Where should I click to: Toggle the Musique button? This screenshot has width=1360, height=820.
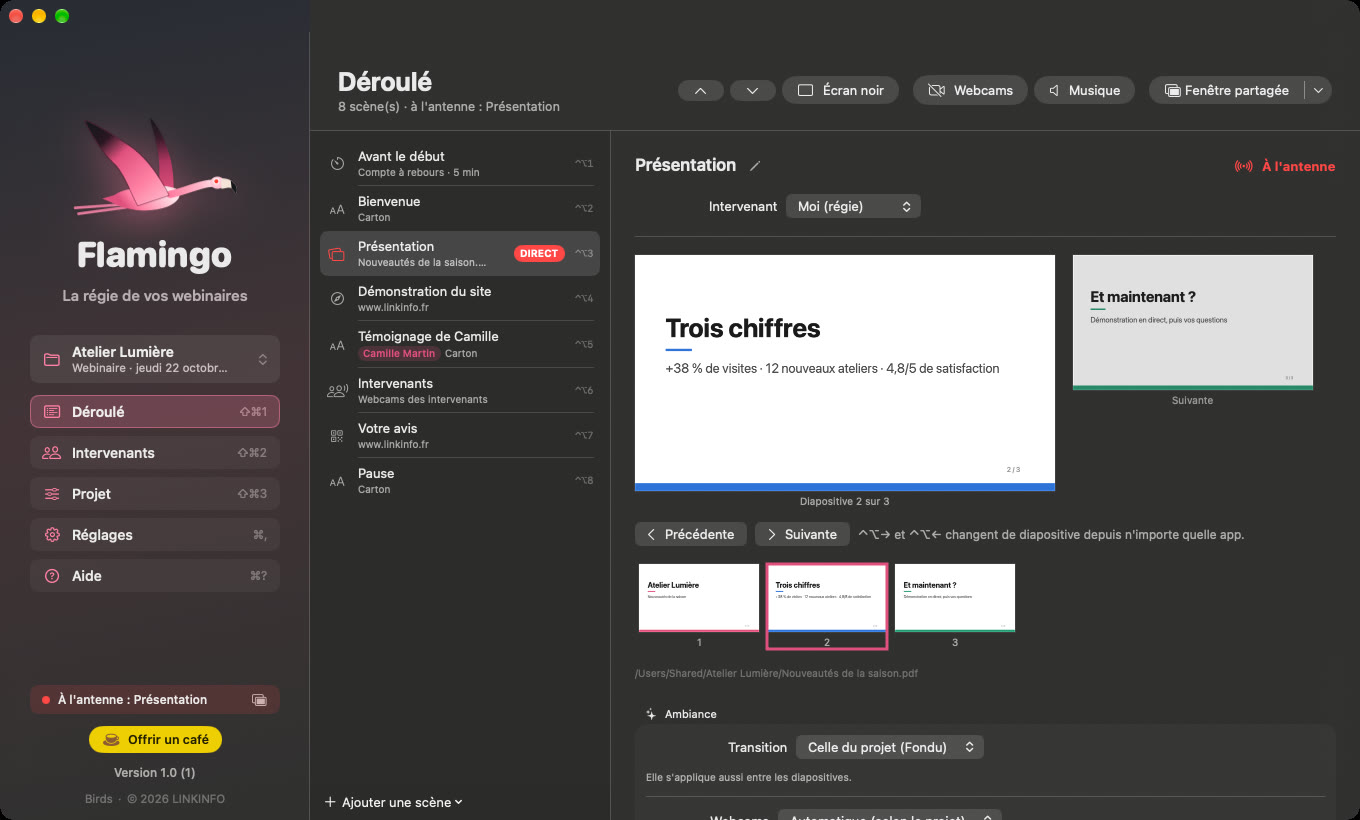coord(1084,90)
